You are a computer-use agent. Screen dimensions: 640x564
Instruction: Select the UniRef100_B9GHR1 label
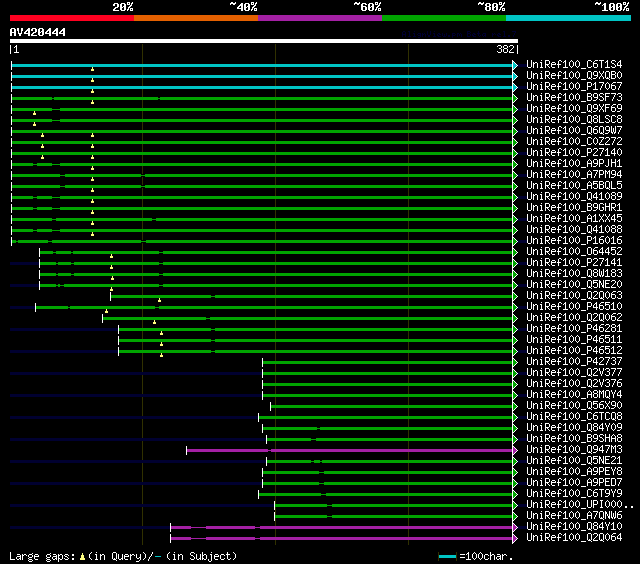(574, 208)
